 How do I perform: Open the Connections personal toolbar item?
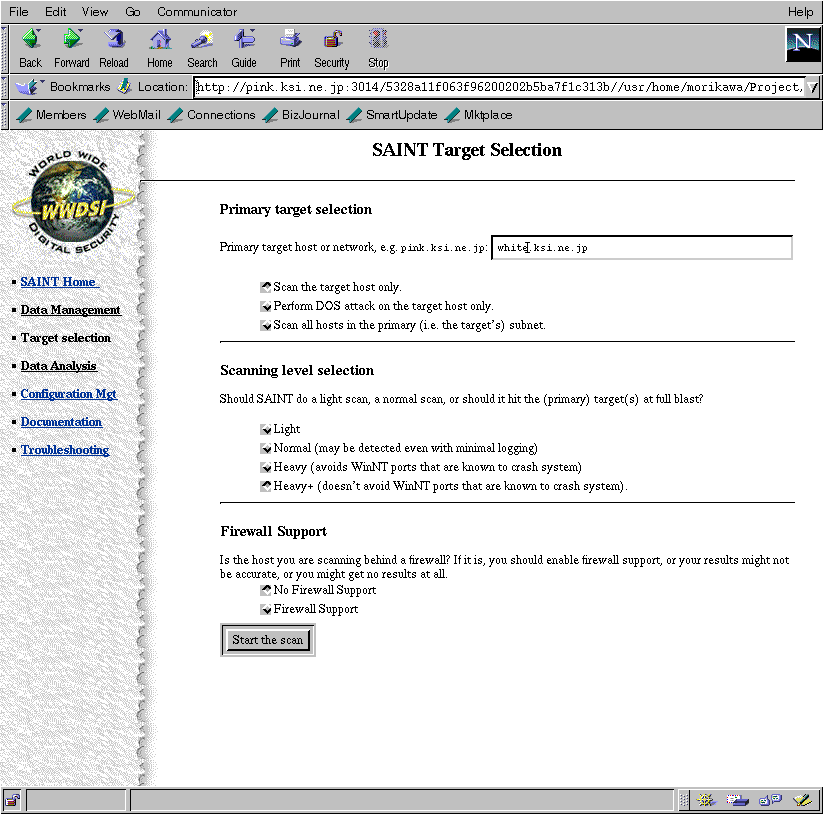212,115
